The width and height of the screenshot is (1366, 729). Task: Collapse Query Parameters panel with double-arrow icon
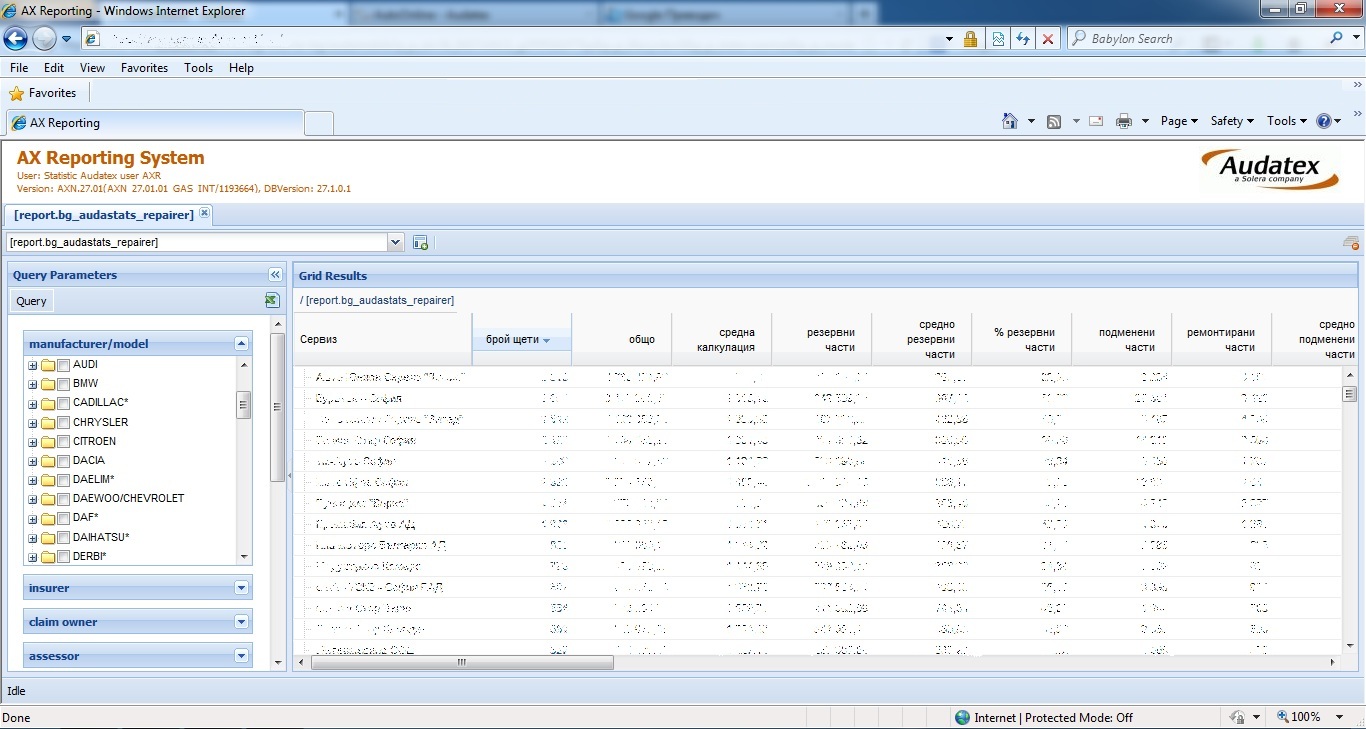[275, 275]
